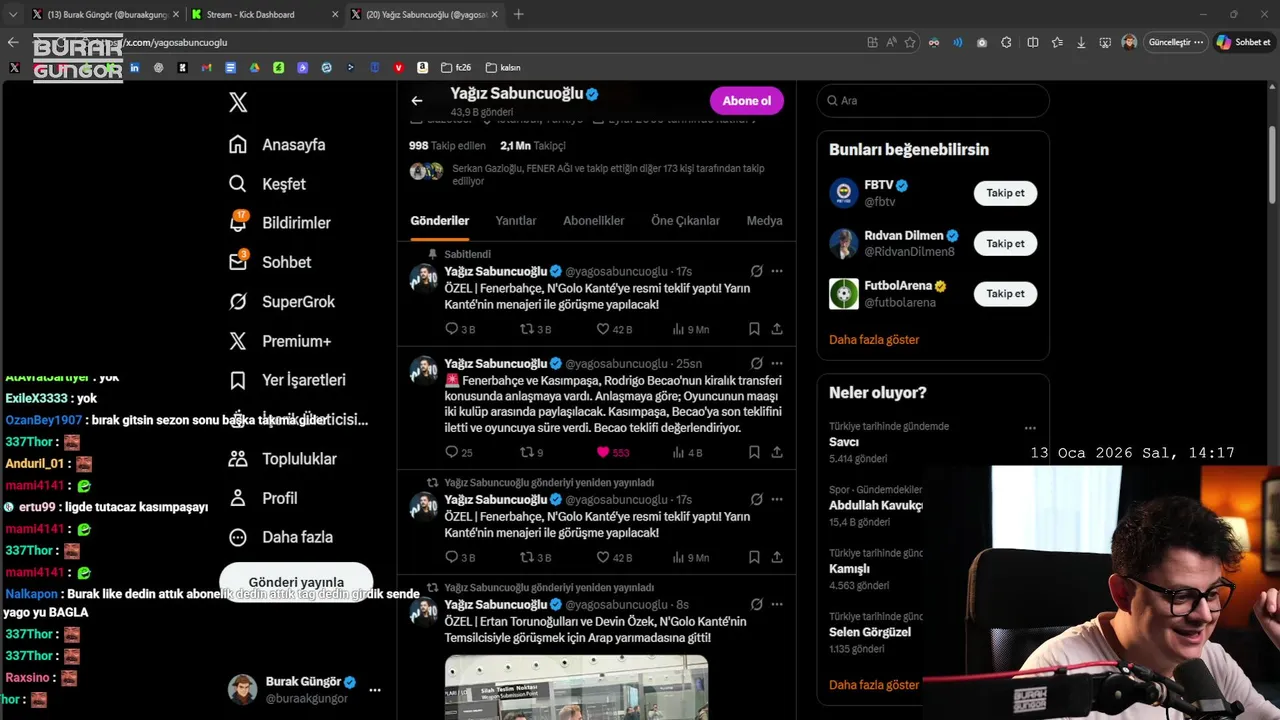
Task: Share the Becao Kasımpaşa post
Action: pyautogui.click(x=777, y=452)
